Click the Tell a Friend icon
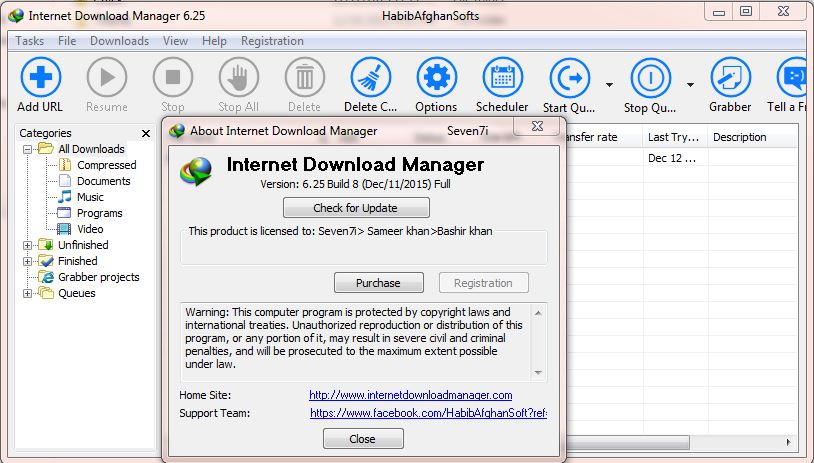The width and height of the screenshot is (814, 463). coord(791,77)
